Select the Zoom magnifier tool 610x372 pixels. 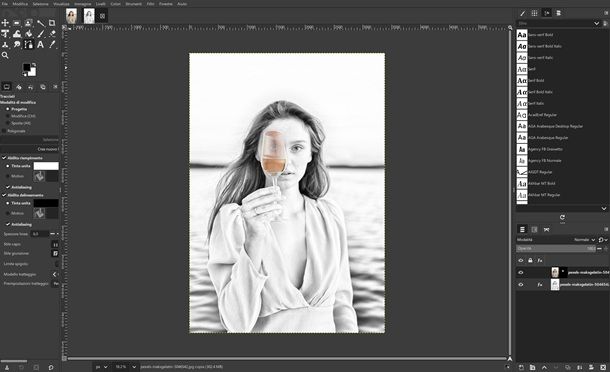click(x=5, y=55)
